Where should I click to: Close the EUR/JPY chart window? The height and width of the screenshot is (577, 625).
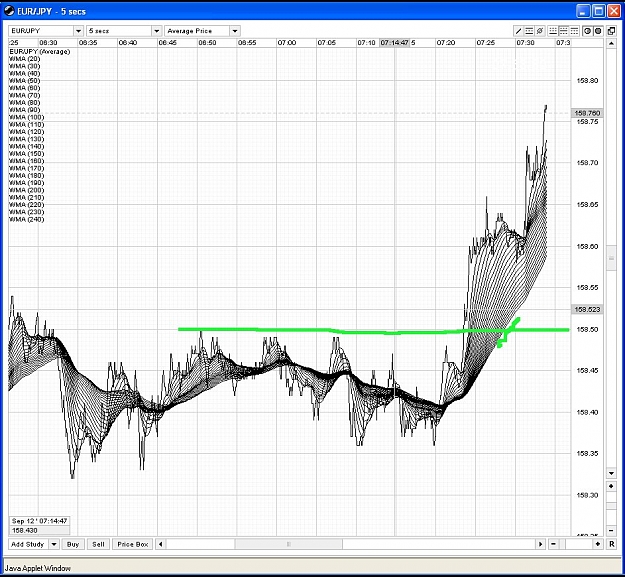(614, 11)
